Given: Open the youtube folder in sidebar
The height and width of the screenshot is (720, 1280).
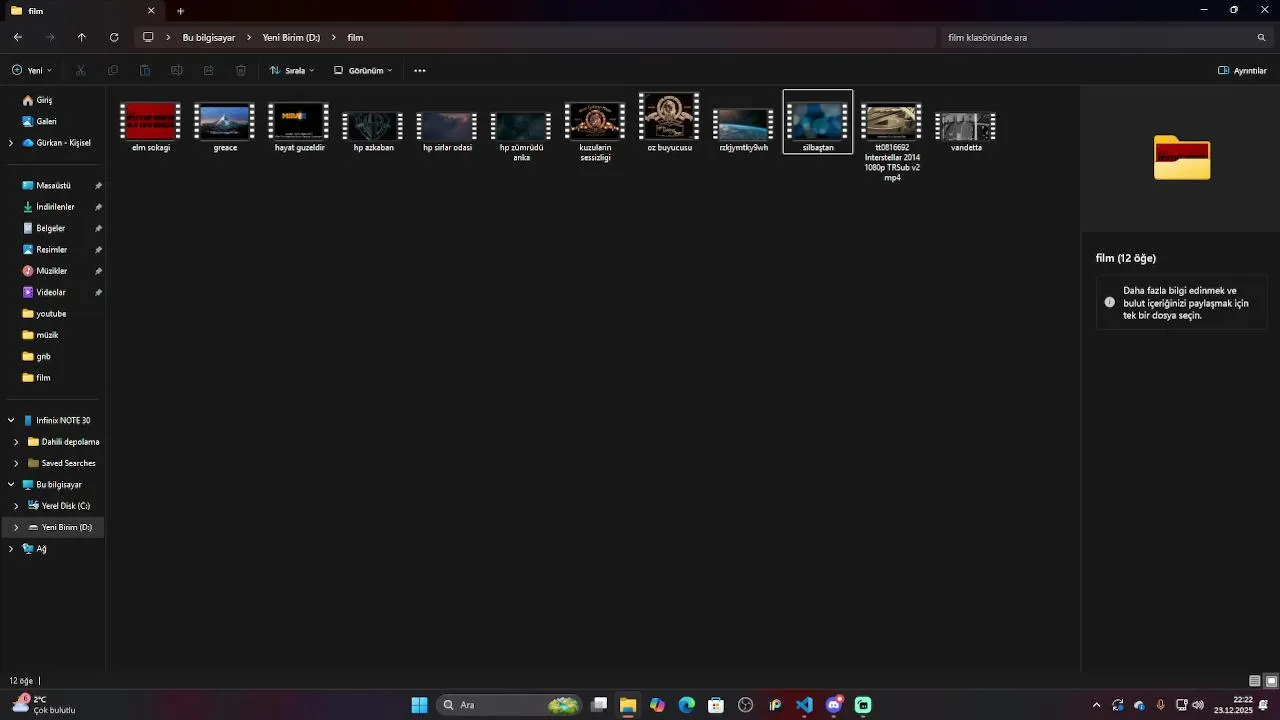Looking at the screenshot, I should point(51,314).
